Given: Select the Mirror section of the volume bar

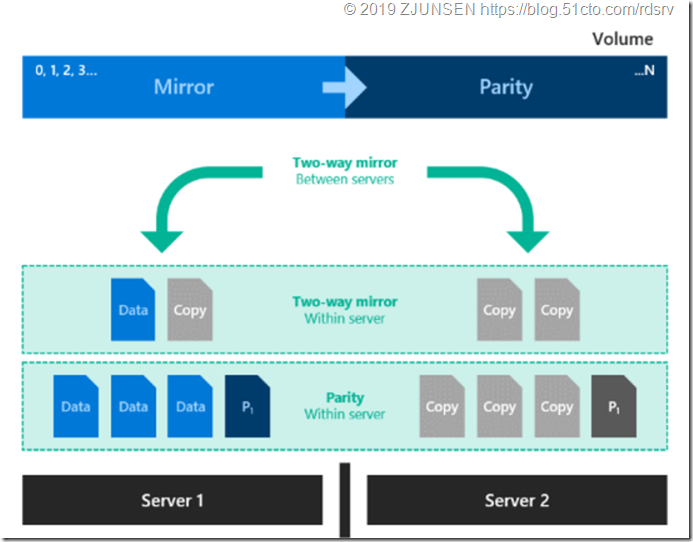Looking at the screenshot, I should click(x=184, y=87).
